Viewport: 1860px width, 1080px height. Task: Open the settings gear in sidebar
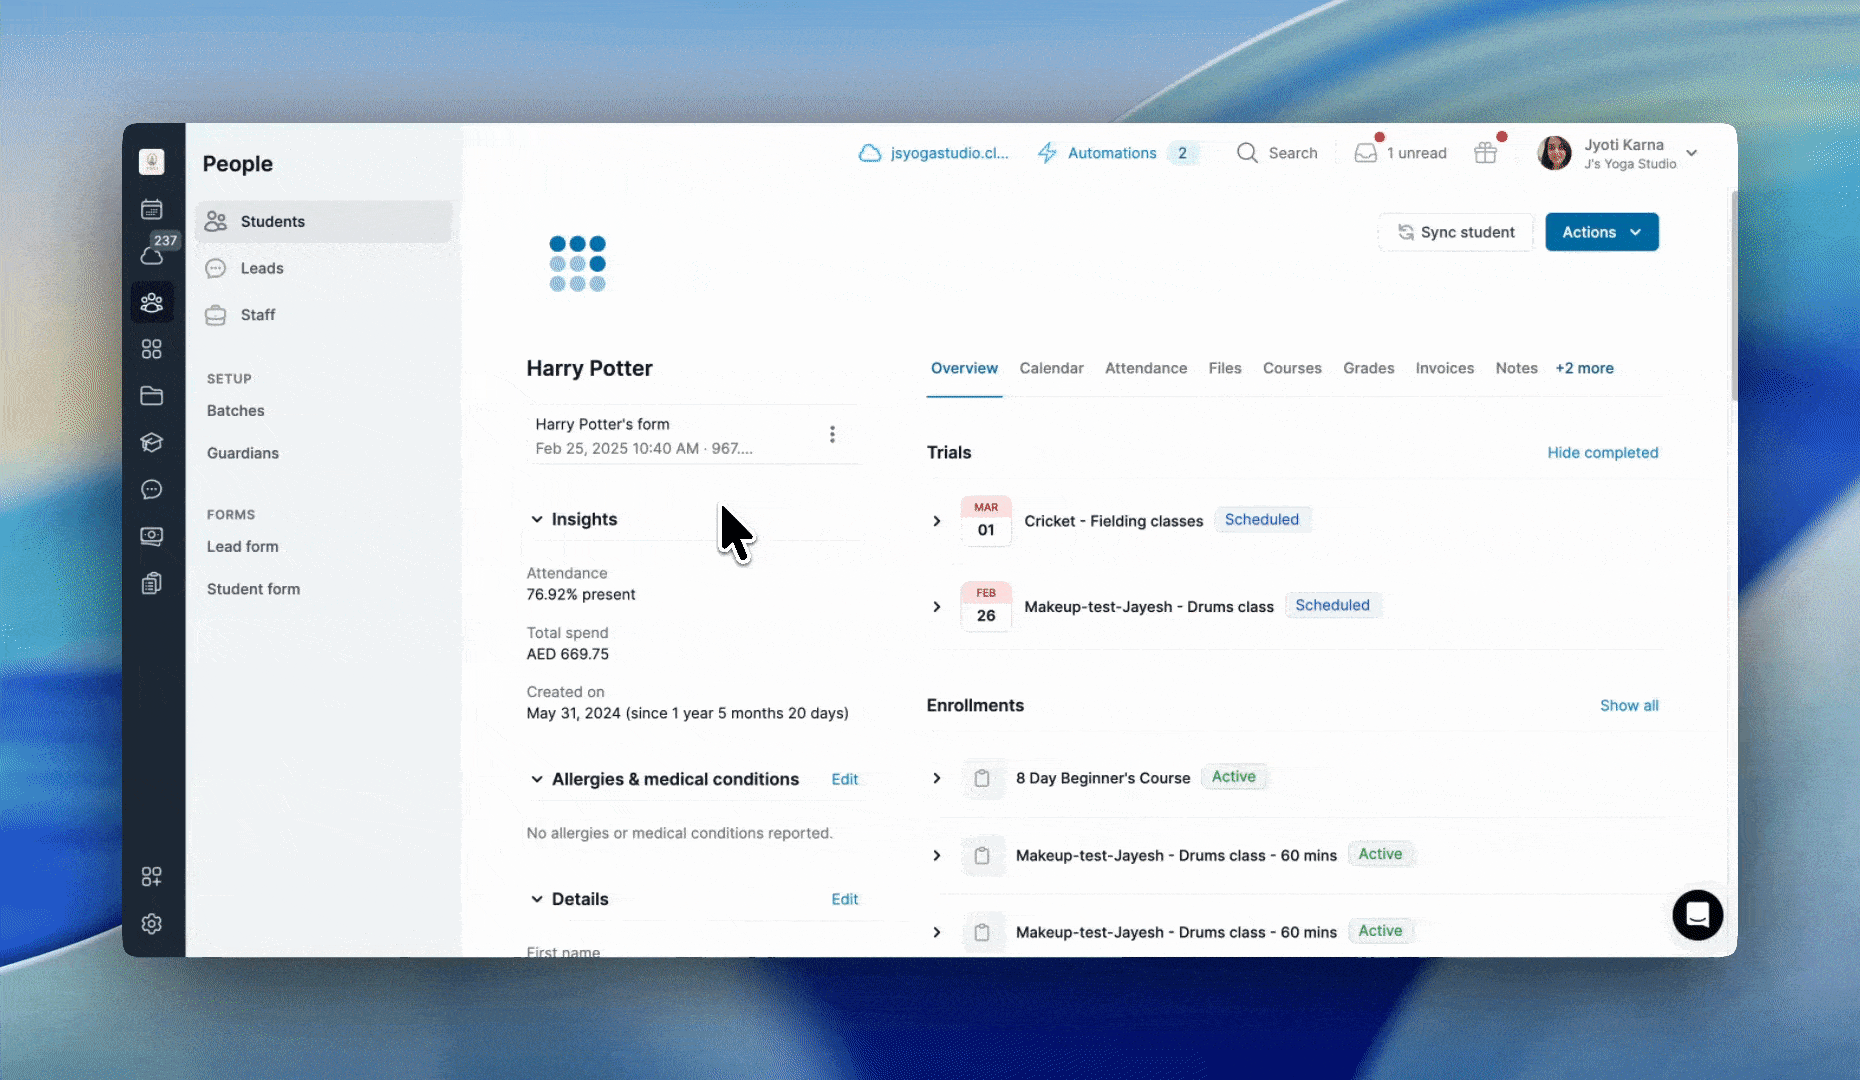tap(152, 924)
